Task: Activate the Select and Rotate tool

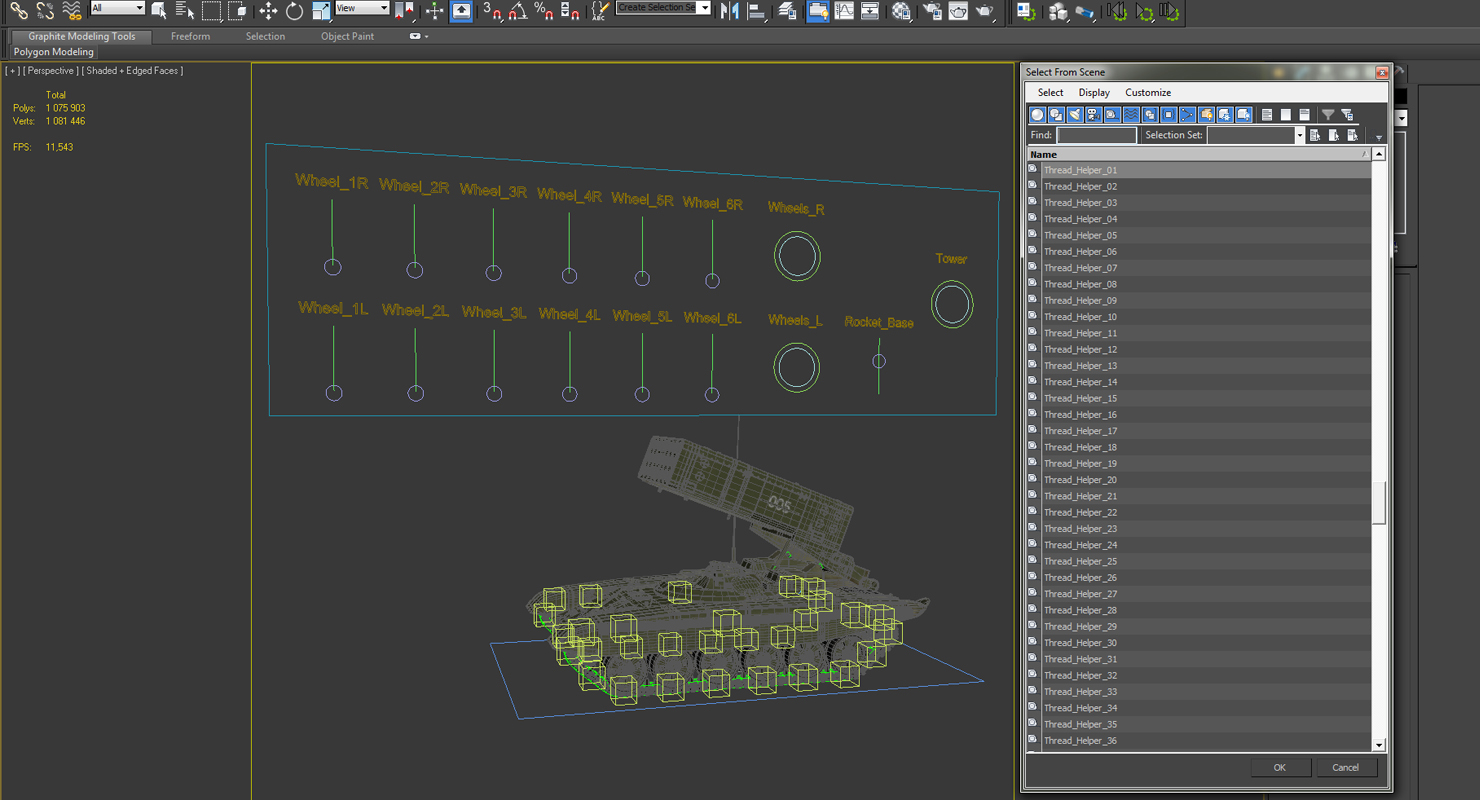Action: coord(294,10)
